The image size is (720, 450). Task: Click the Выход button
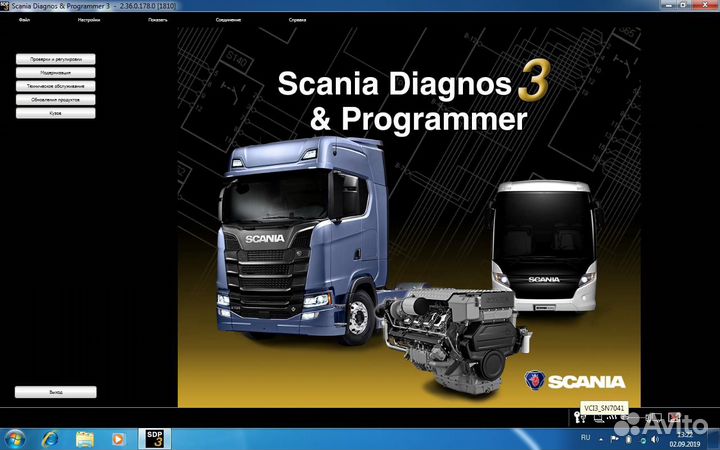pyautogui.click(x=56, y=392)
